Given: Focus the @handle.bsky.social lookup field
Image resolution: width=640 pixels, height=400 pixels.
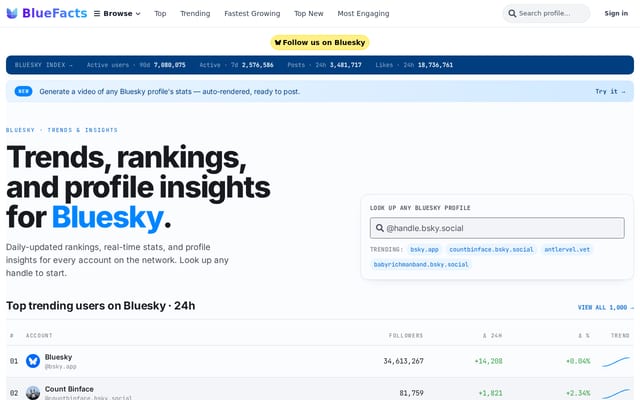Looking at the screenshot, I should coord(497,228).
